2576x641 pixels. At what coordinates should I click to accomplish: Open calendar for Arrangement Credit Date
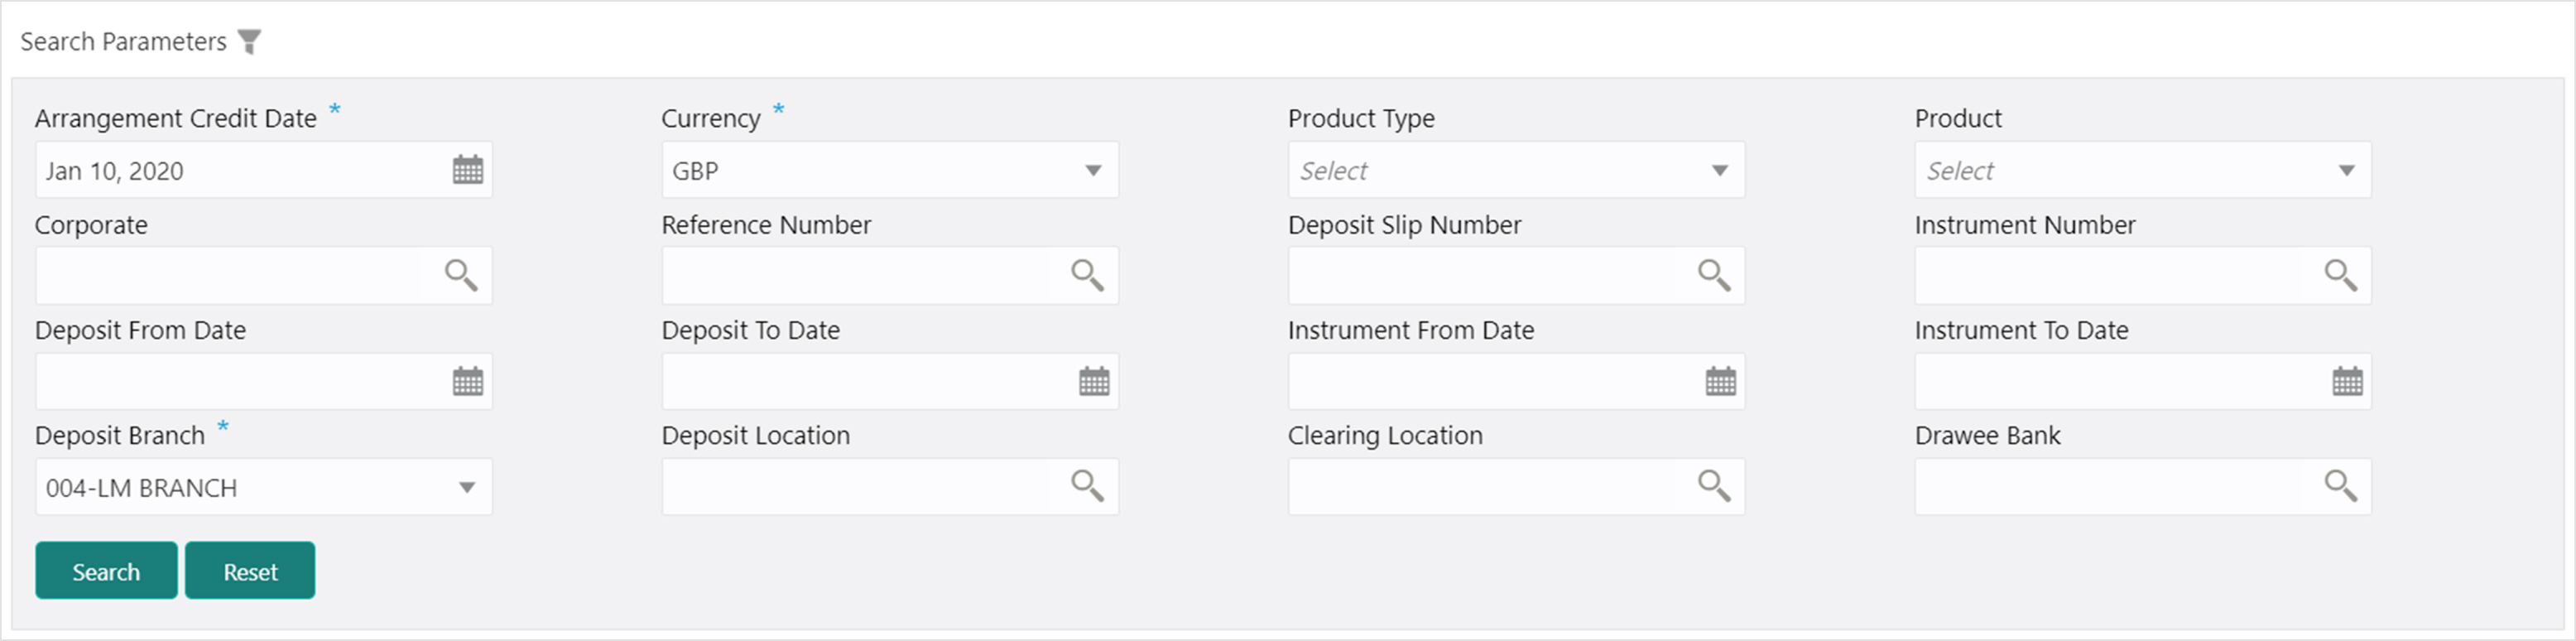point(467,170)
